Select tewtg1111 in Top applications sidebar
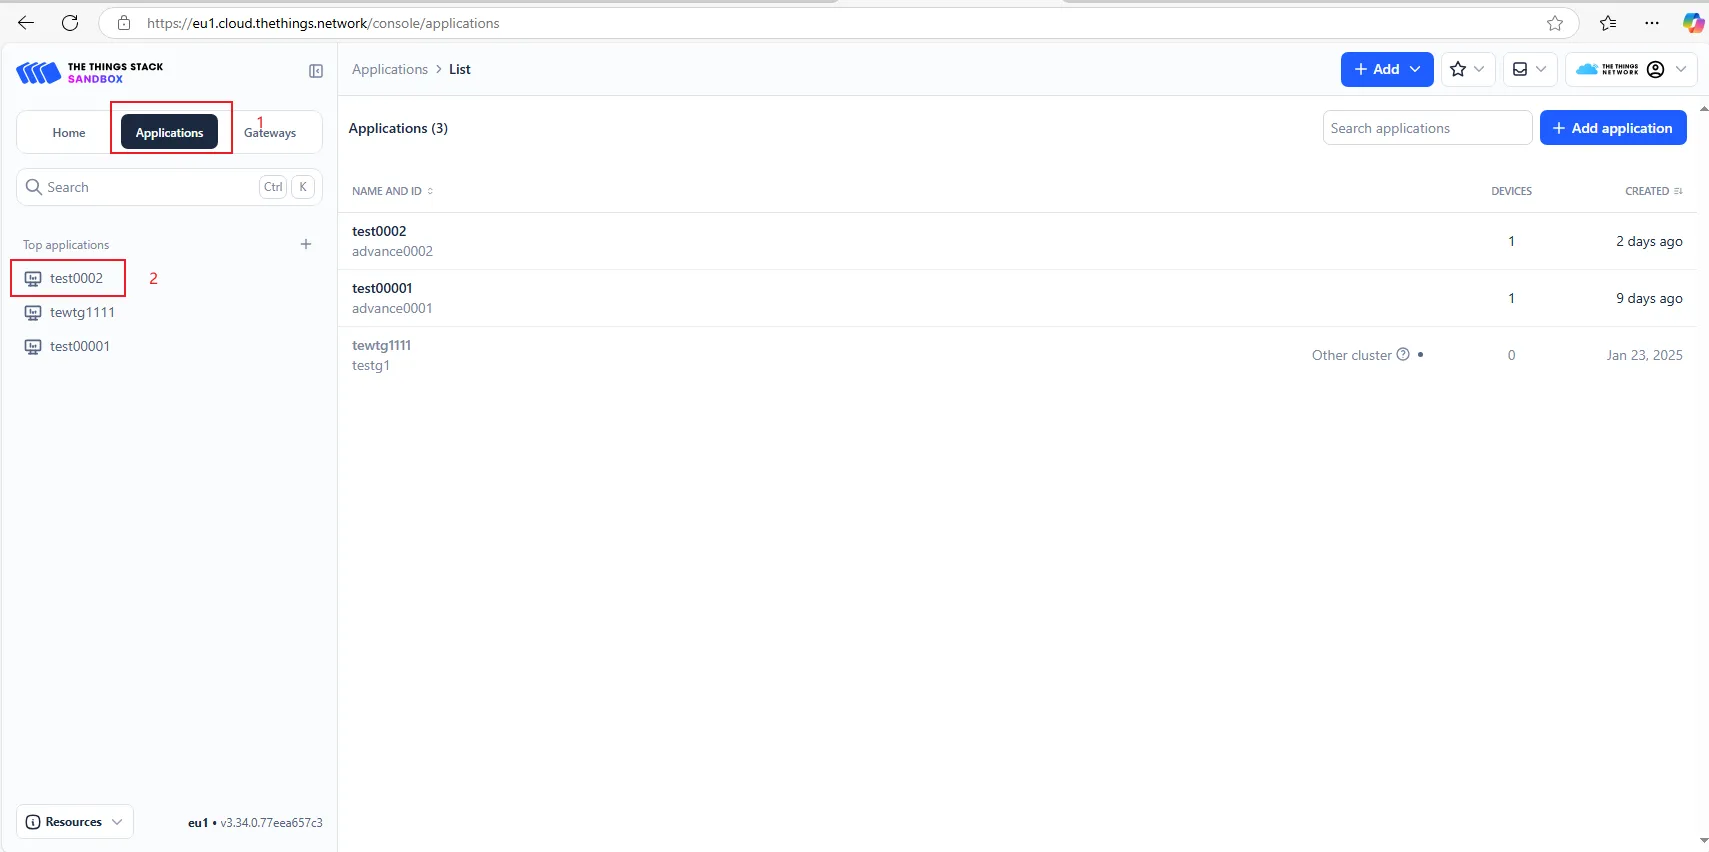Viewport: 1709px width, 852px height. click(x=82, y=312)
